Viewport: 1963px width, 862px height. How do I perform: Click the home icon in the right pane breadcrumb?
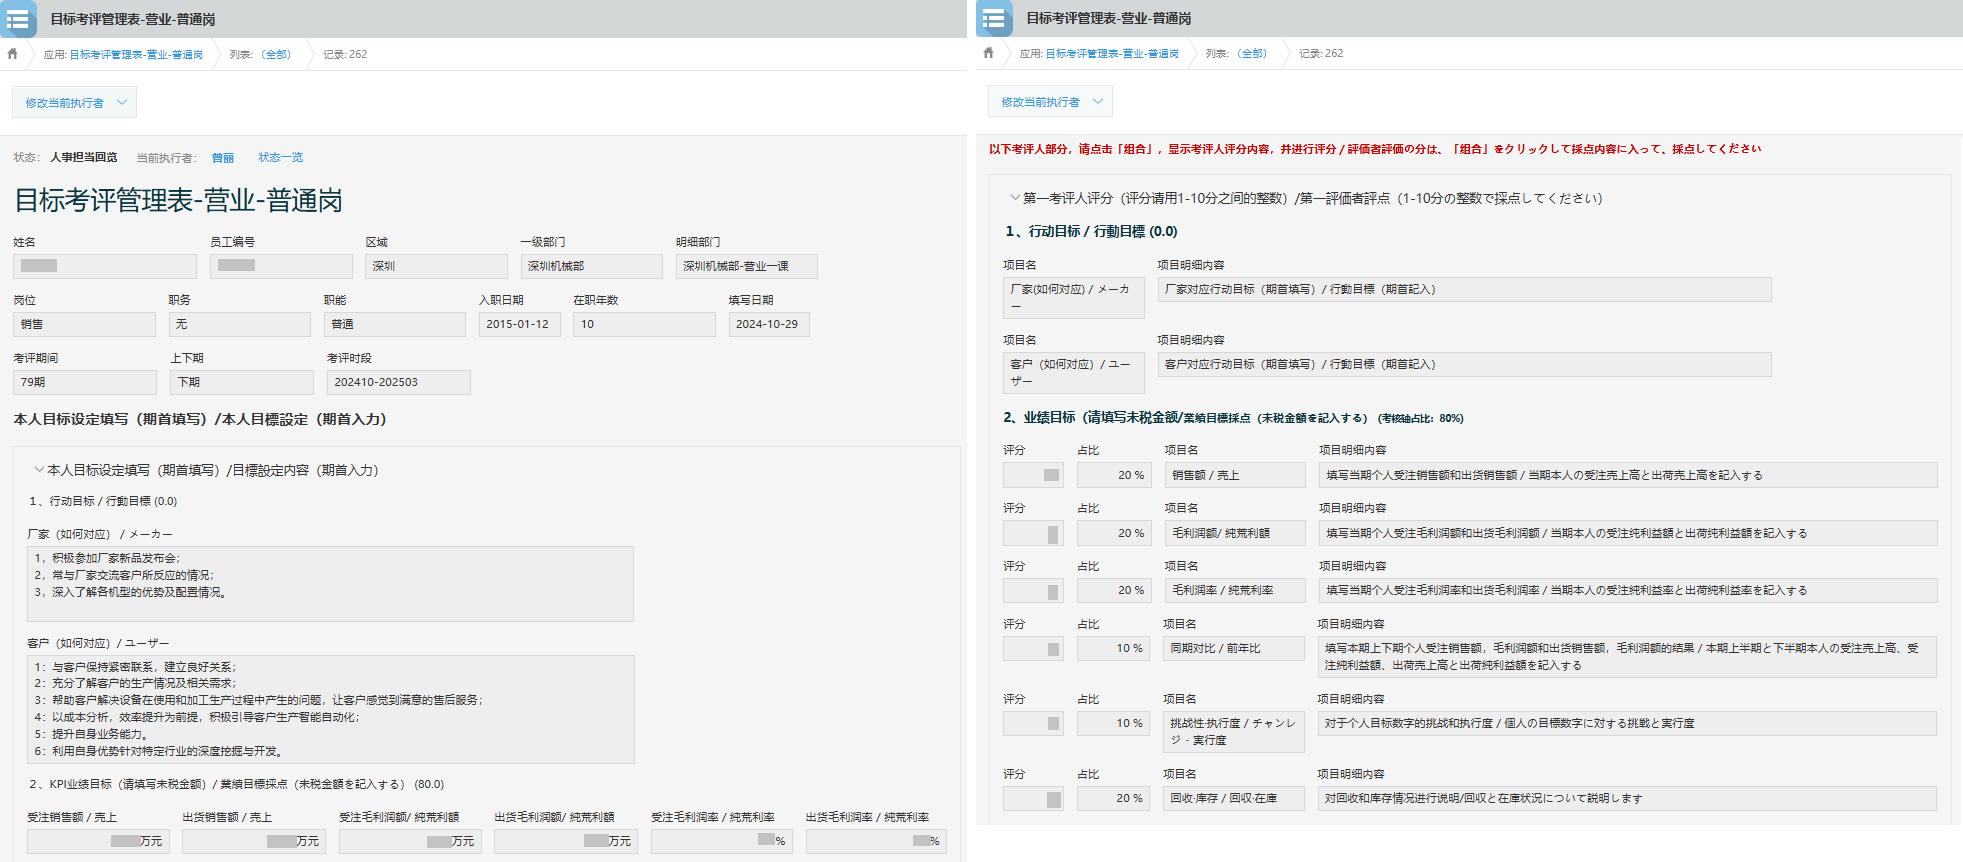pos(989,53)
